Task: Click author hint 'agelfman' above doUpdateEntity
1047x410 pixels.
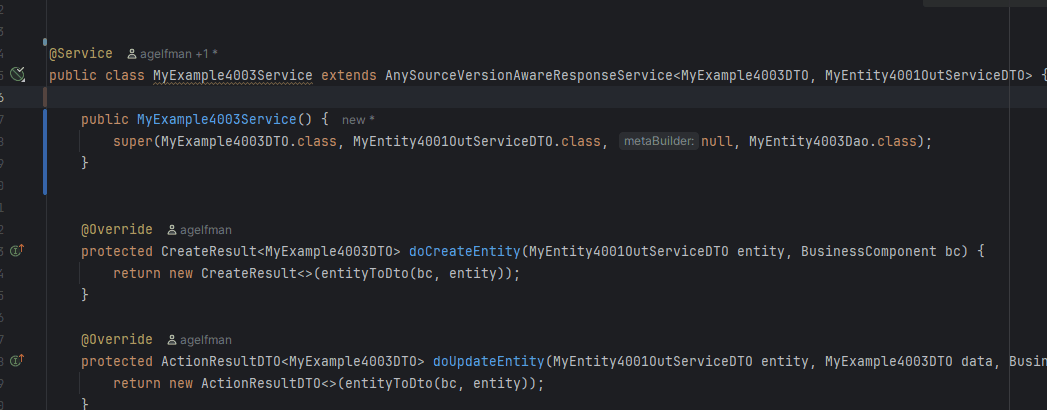Action: click(x=199, y=340)
